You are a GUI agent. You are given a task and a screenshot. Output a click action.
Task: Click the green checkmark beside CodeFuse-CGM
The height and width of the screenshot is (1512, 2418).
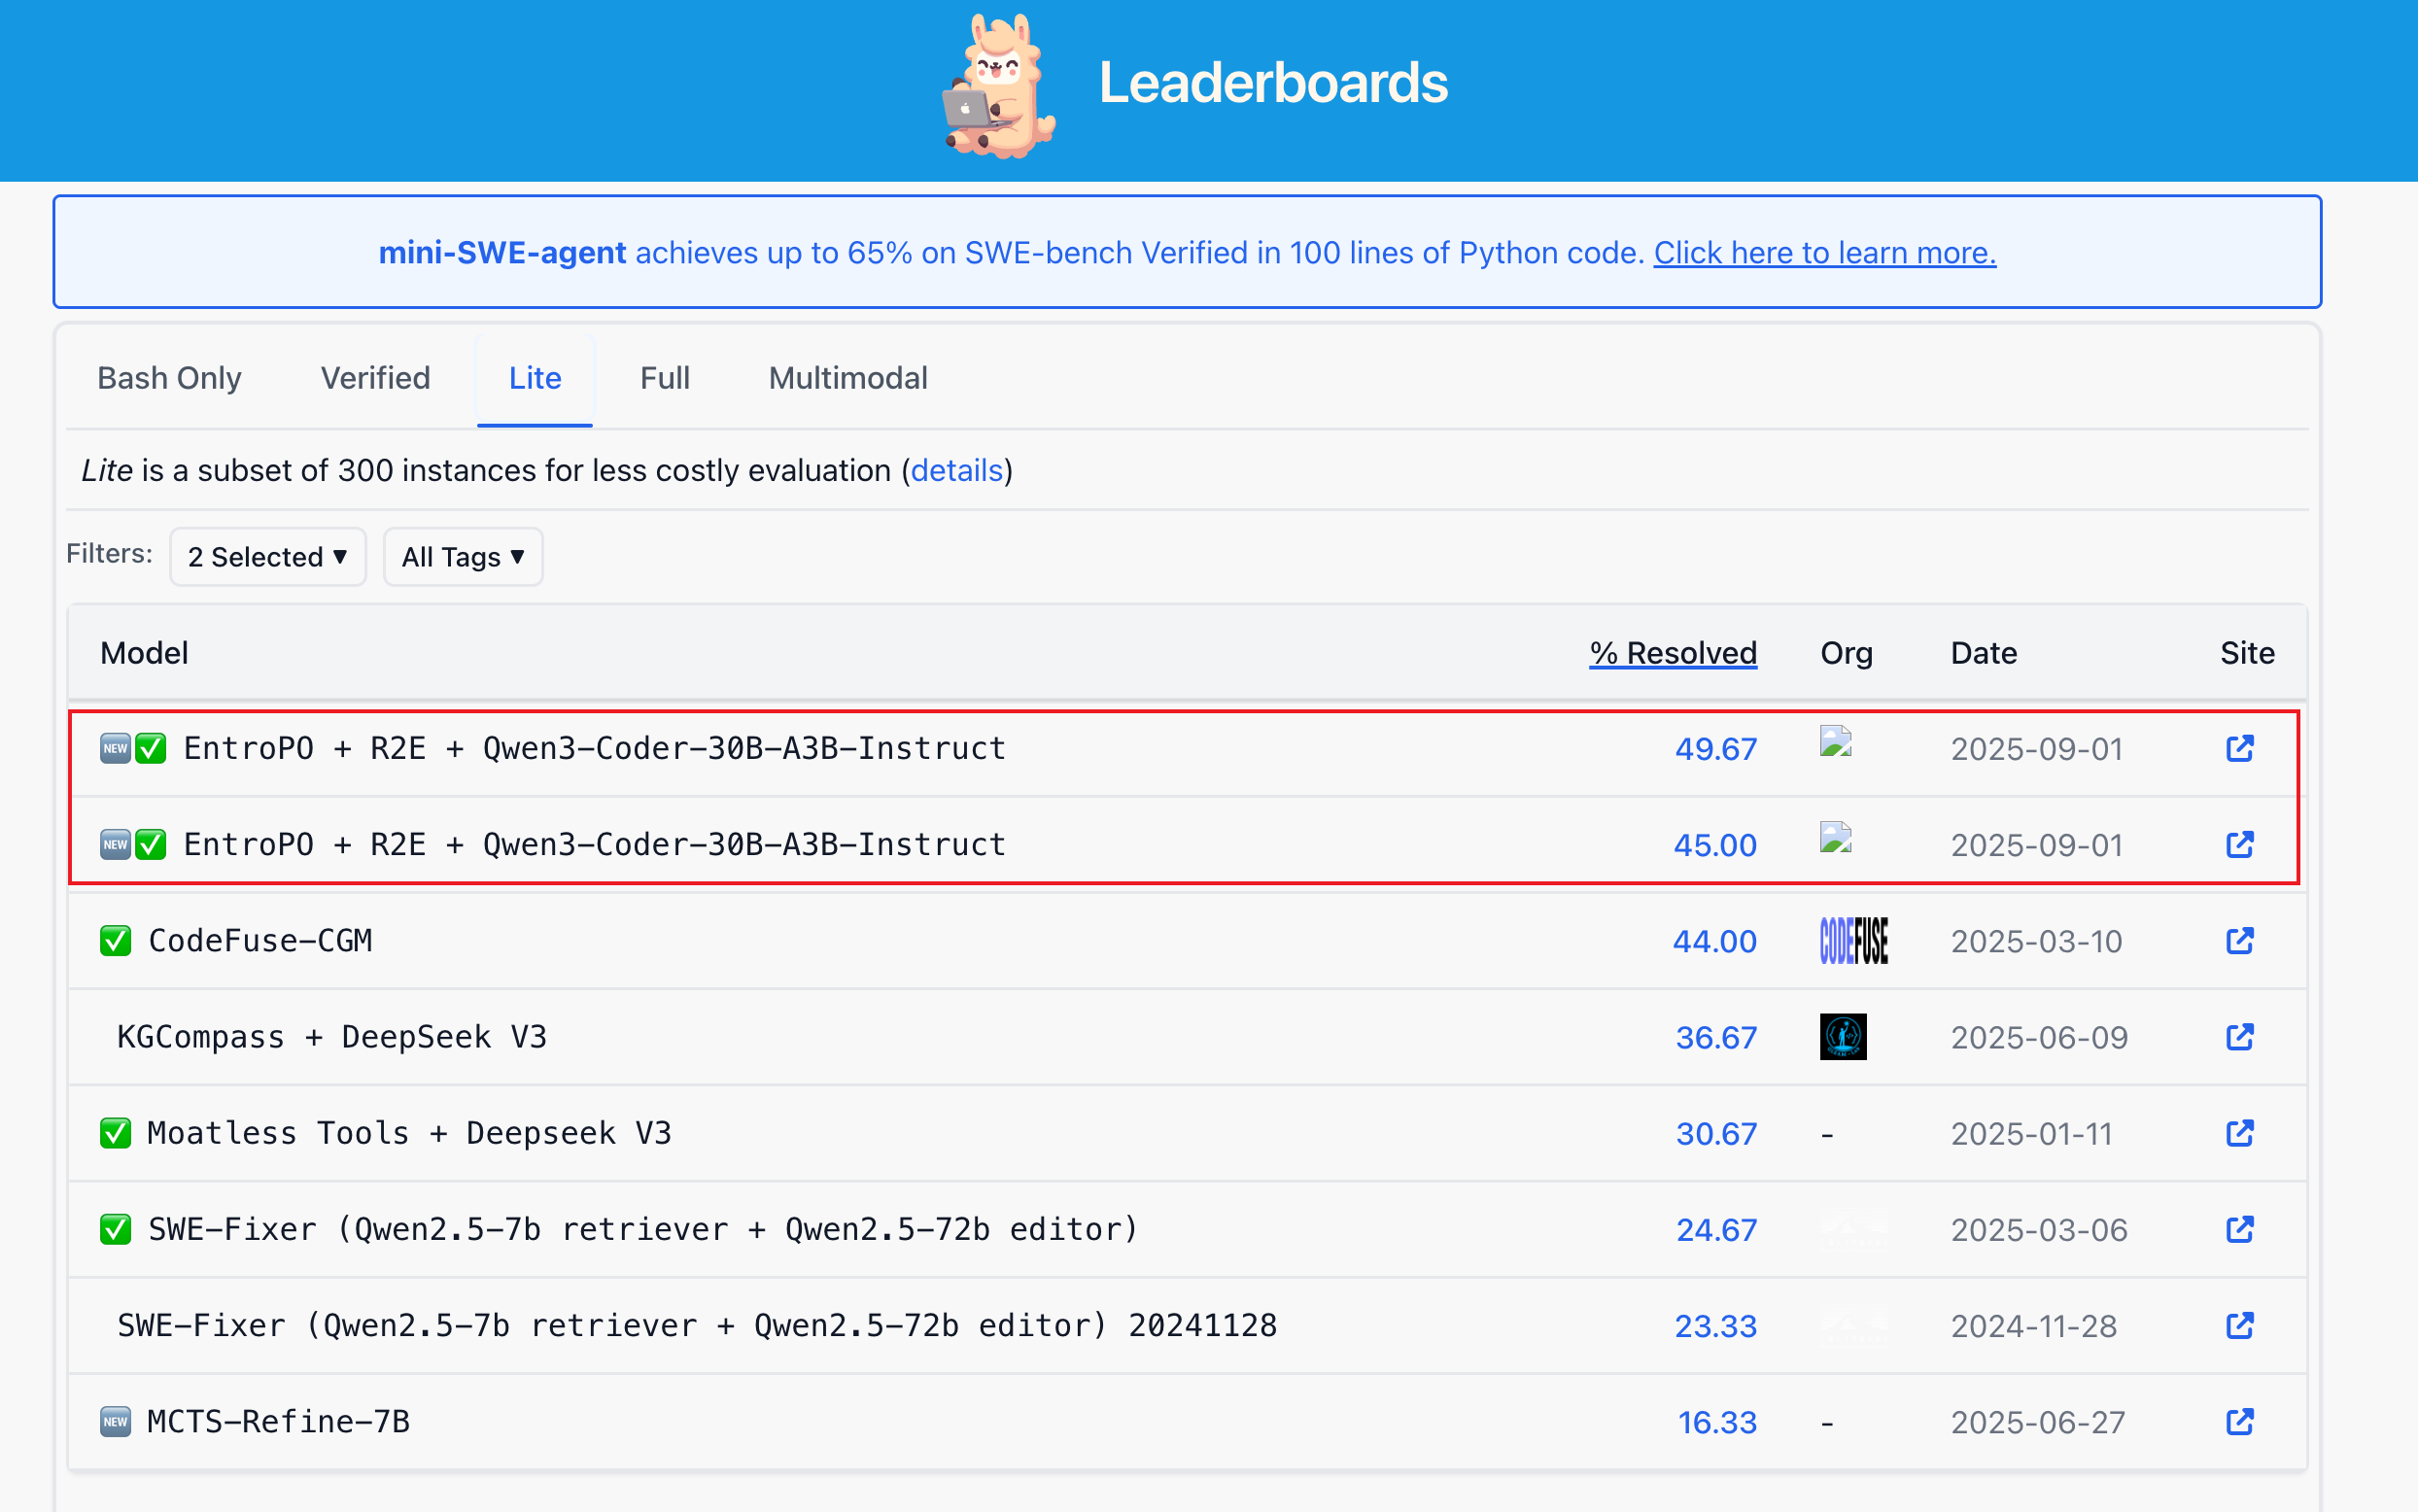(115, 940)
